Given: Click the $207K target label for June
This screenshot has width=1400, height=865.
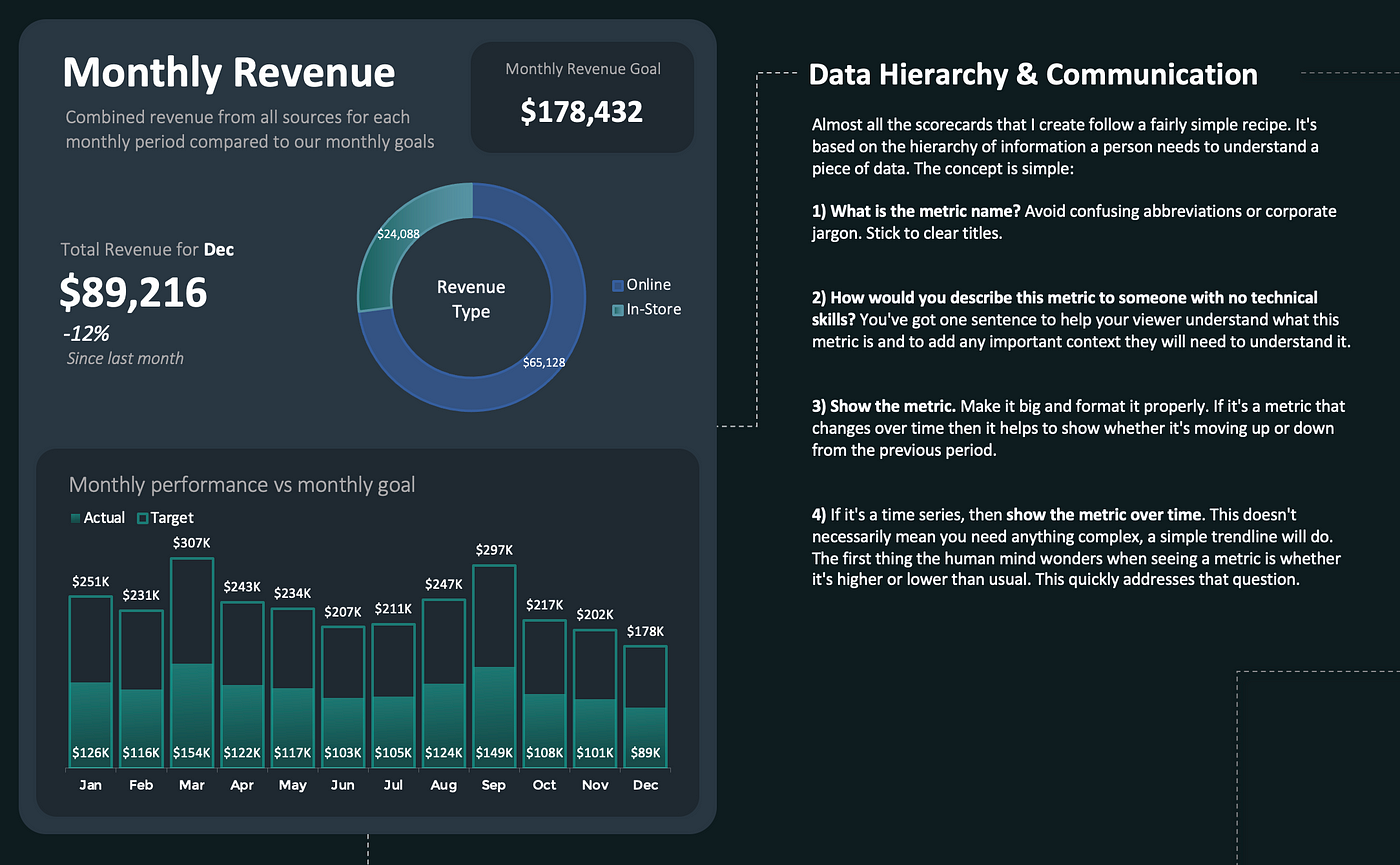Looking at the screenshot, I should pyautogui.click(x=343, y=611).
